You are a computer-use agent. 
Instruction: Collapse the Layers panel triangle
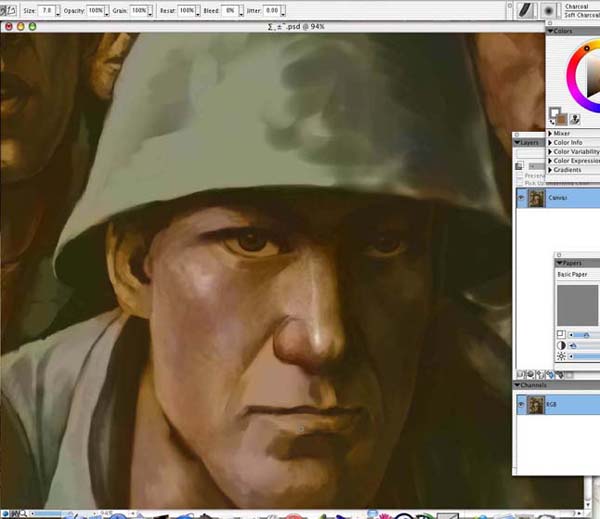click(517, 142)
